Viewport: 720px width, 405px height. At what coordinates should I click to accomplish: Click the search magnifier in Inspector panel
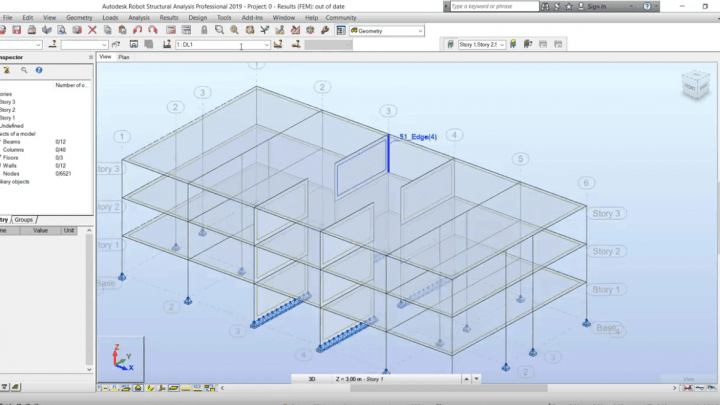(x=24, y=70)
